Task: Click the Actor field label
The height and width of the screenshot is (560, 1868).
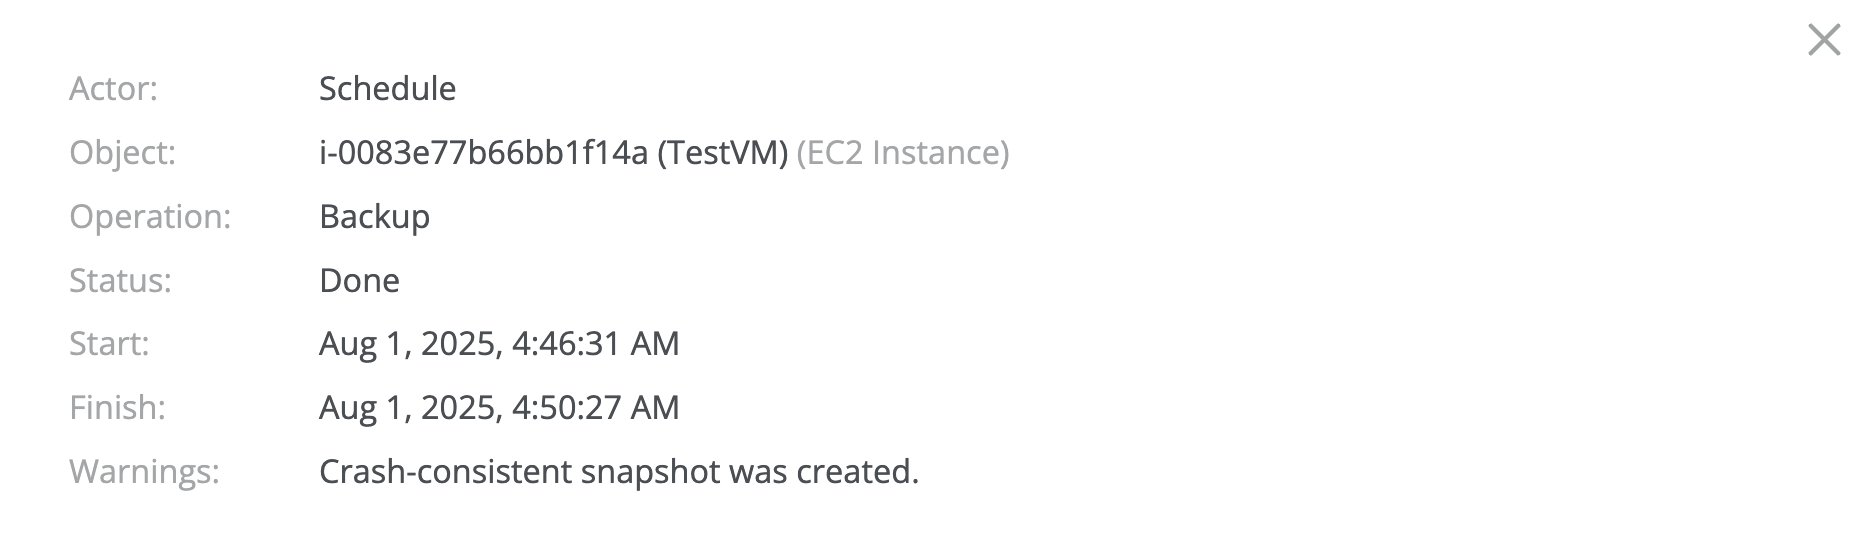Action: click(113, 89)
